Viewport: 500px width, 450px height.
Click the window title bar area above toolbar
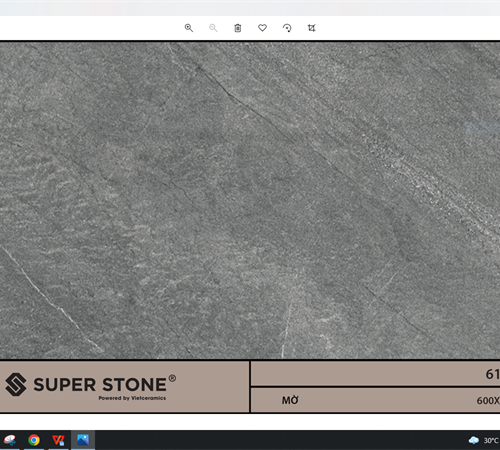250,8
